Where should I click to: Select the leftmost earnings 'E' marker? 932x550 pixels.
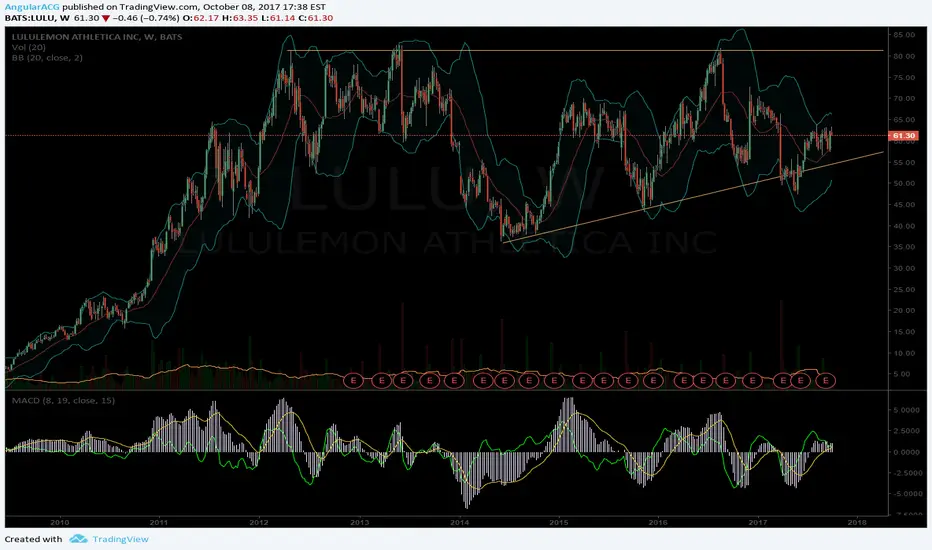[354, 380]
